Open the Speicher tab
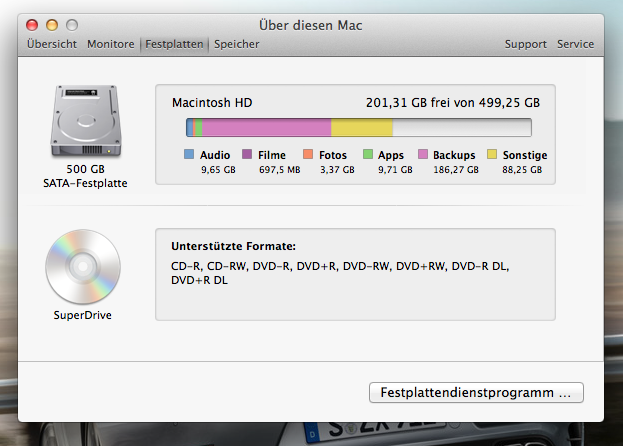623x446 pixels. click(236, 44)
